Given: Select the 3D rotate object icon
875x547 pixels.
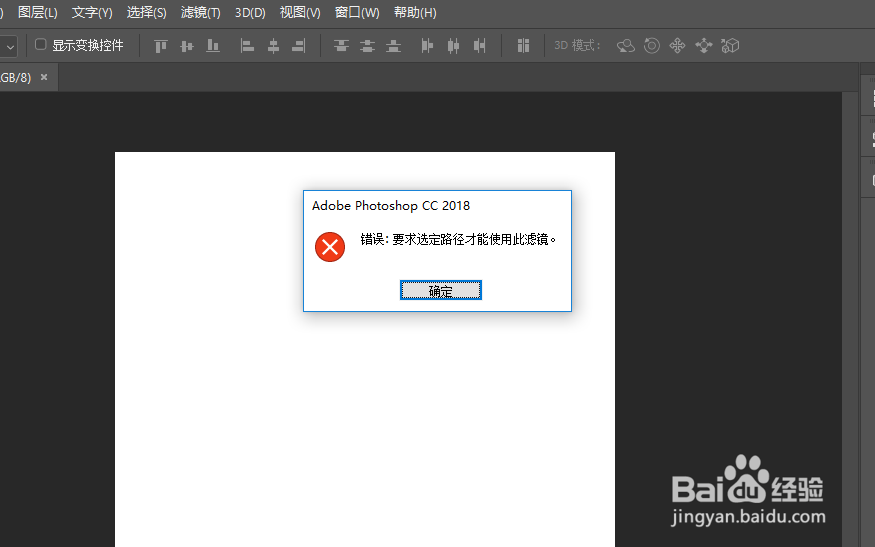Looking at the screenshot, I should [626, 46].
